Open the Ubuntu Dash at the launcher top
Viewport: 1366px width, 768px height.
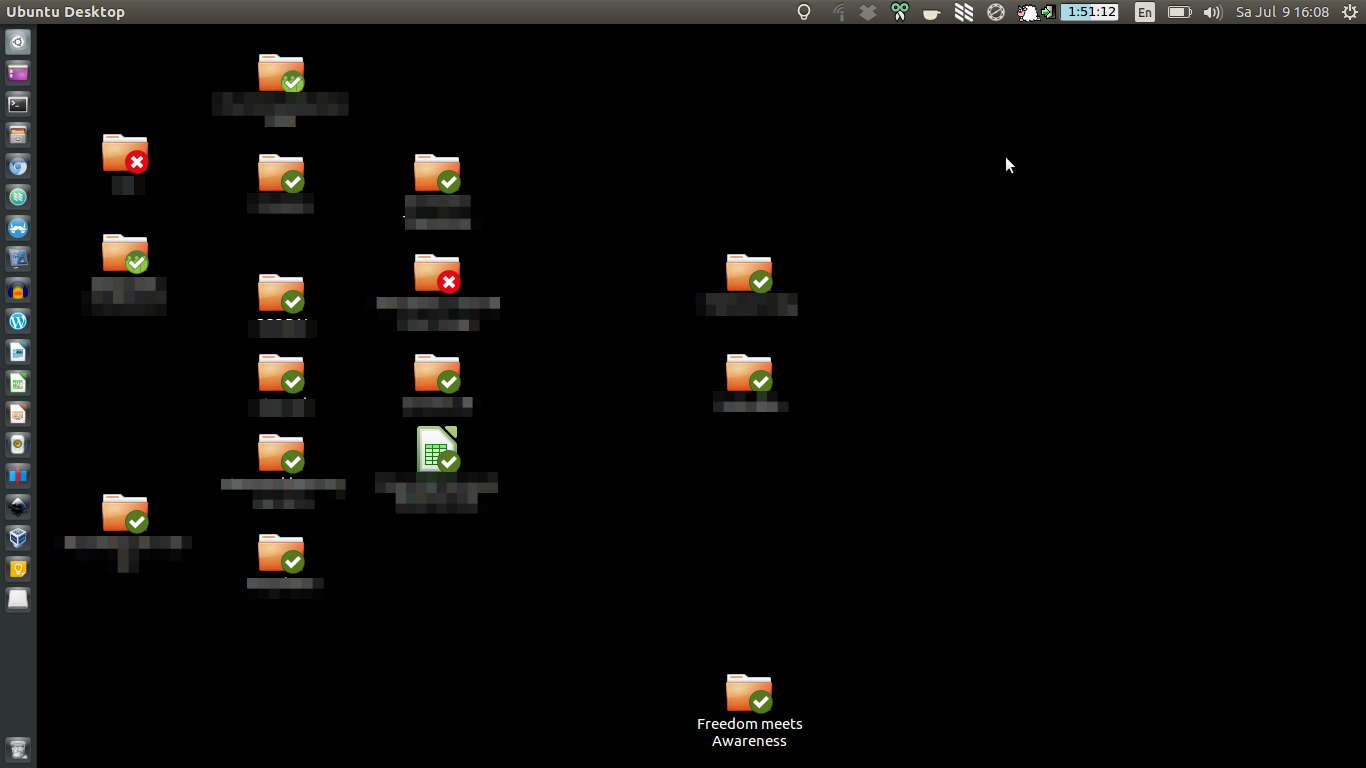(18, 41)
